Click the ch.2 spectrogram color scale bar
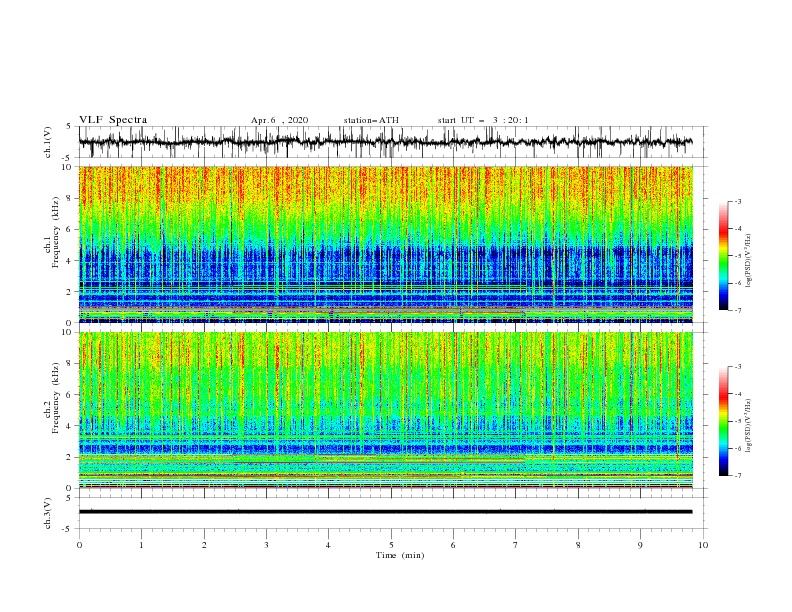This screenshot has width=792, height=612. pyautogui.click(x=724, y=421)
